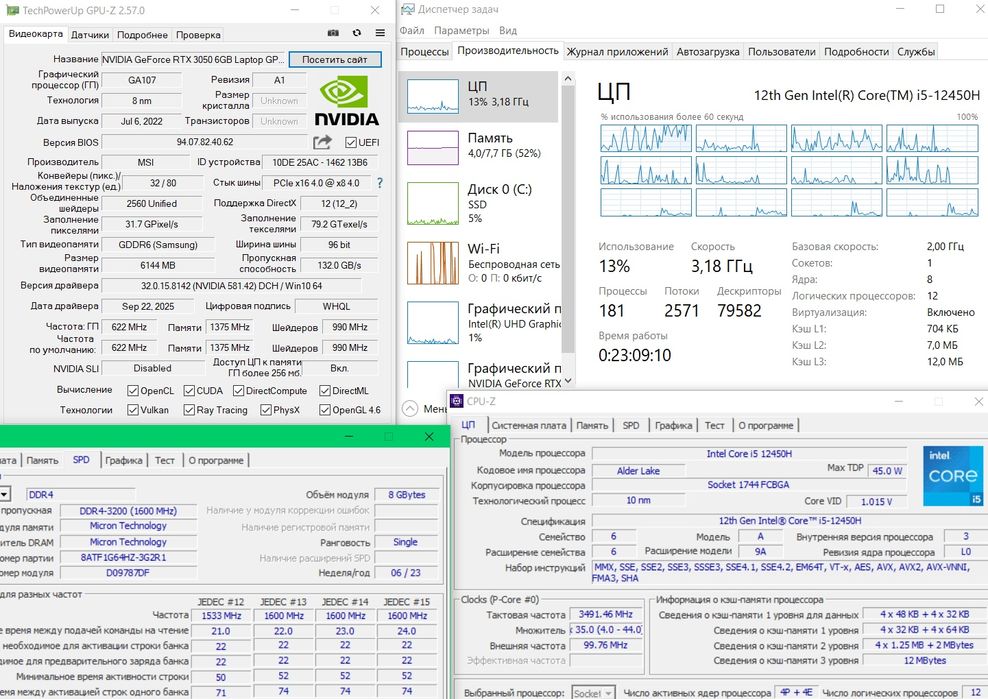Click the driver version field in GPU-Z
The height and width of the screenshot is (699, 988).
pos(231,286)
